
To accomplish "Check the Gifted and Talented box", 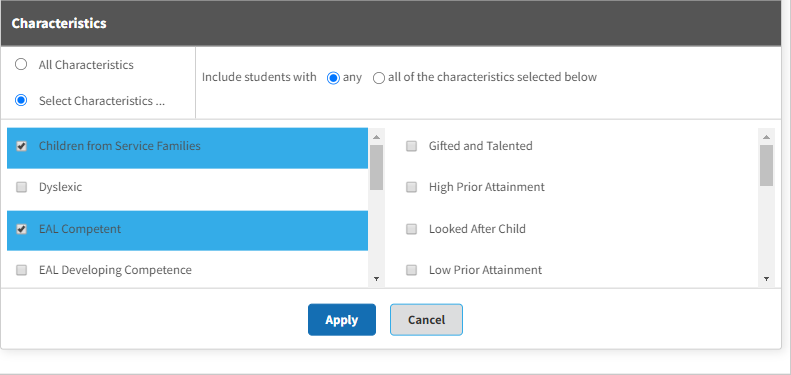I will pos(412,146).
